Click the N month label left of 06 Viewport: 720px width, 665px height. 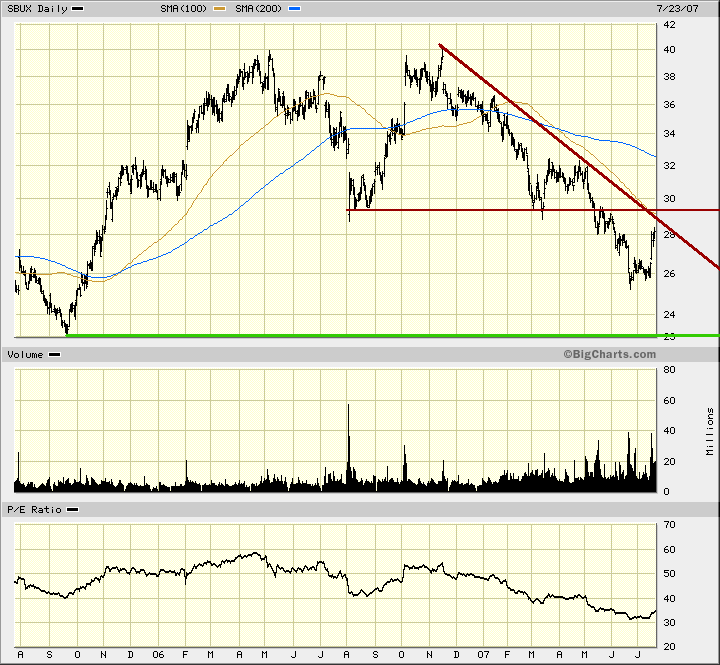coord(104,655)
